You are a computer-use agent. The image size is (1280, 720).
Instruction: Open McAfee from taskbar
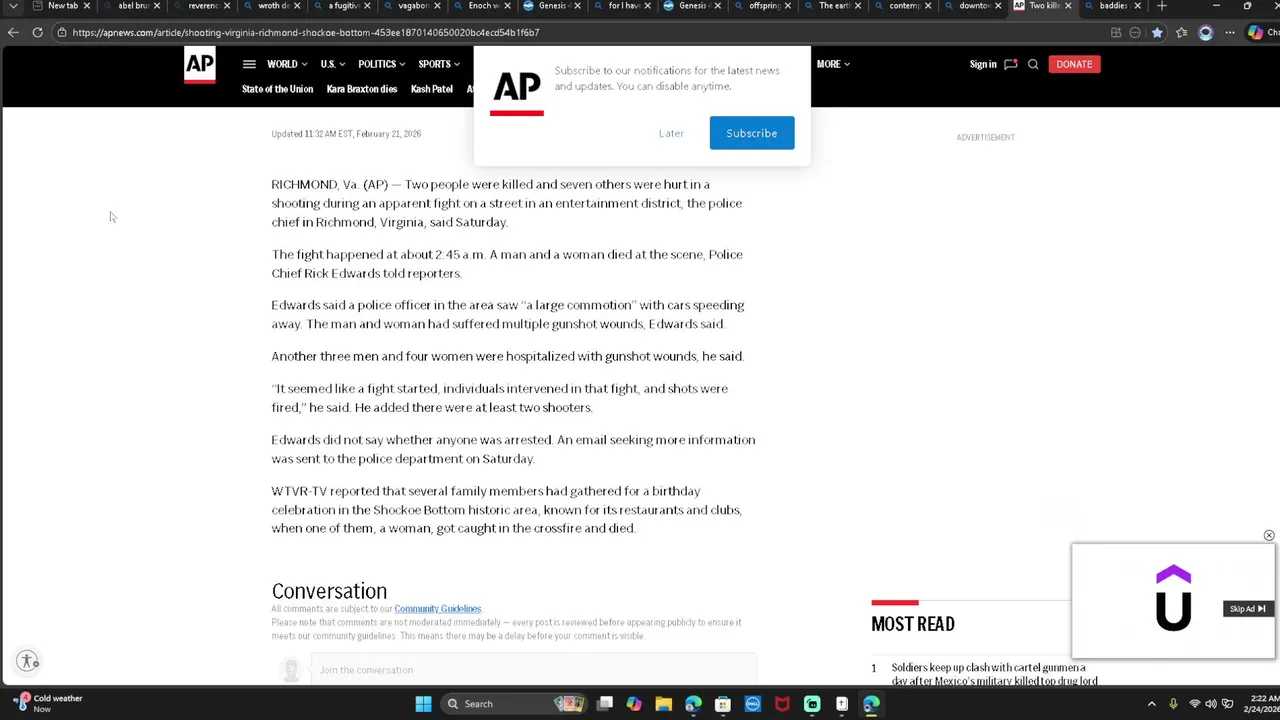coord(782,704)
